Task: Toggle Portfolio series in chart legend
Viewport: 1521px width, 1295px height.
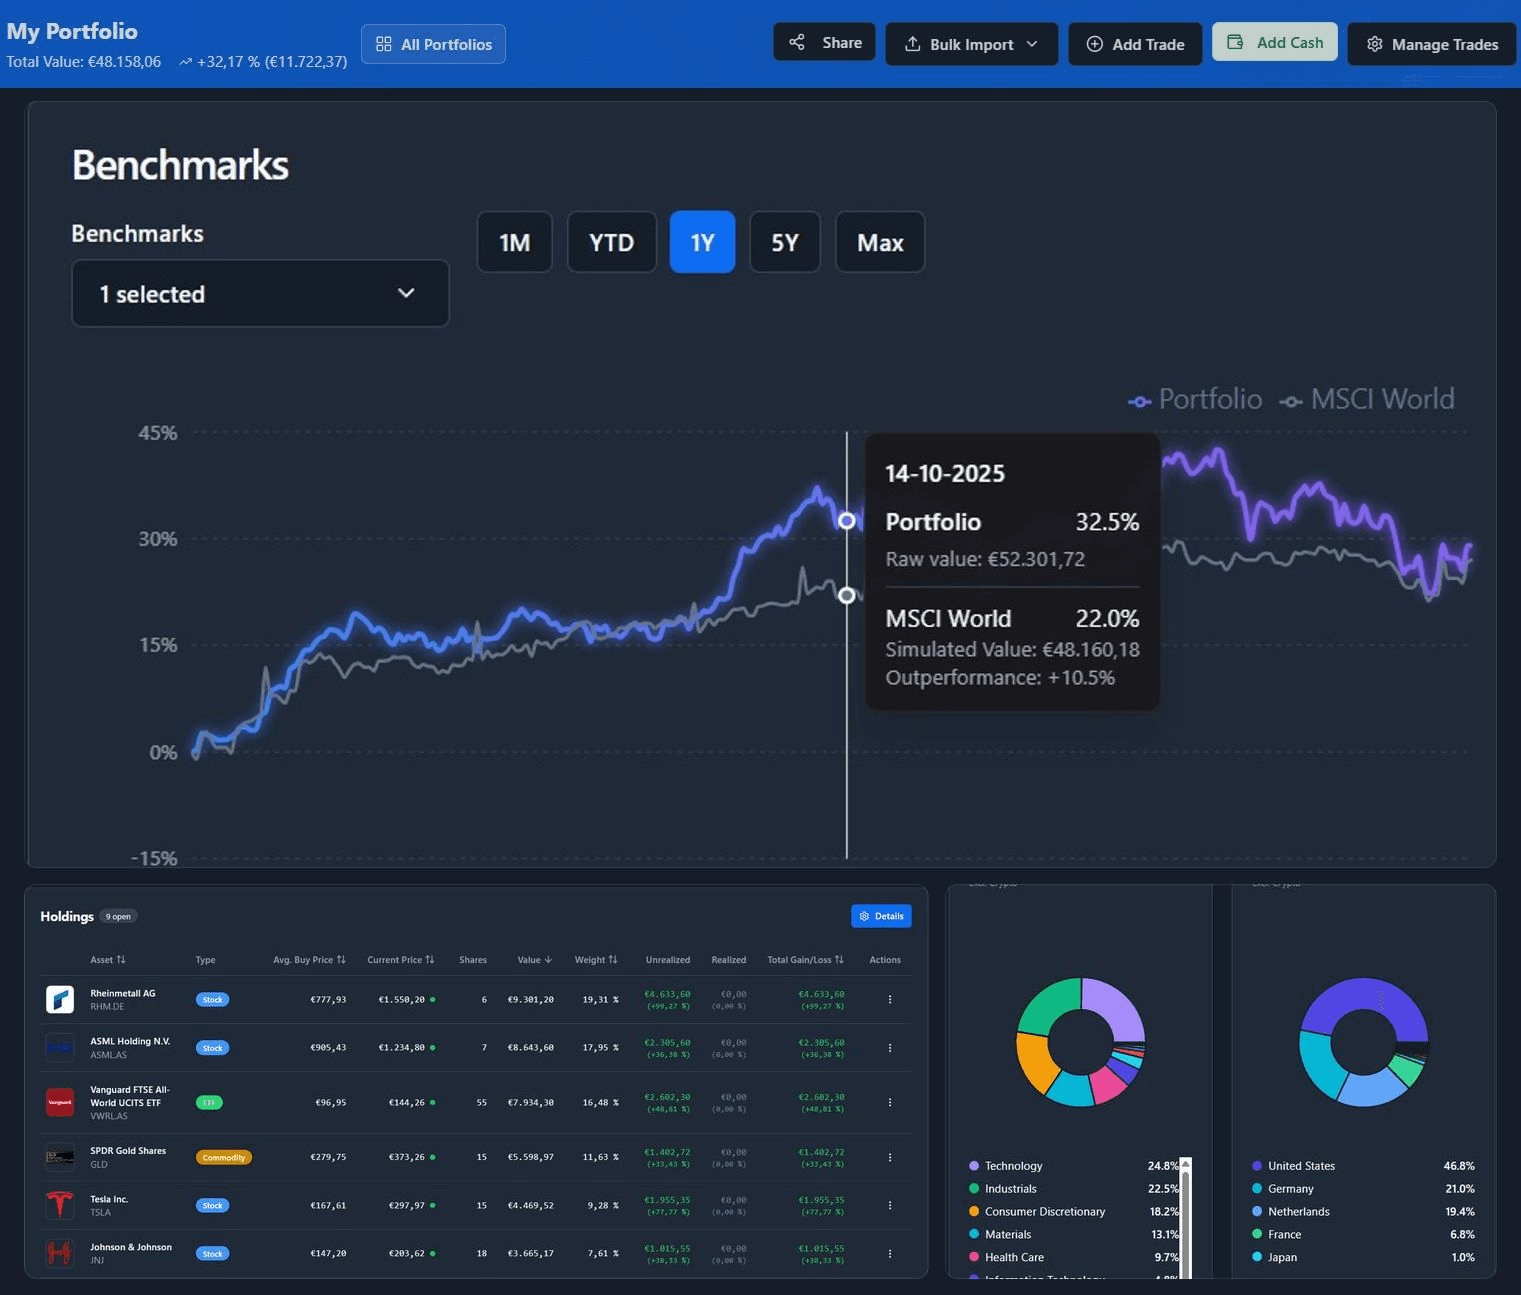Action: 1195,399
